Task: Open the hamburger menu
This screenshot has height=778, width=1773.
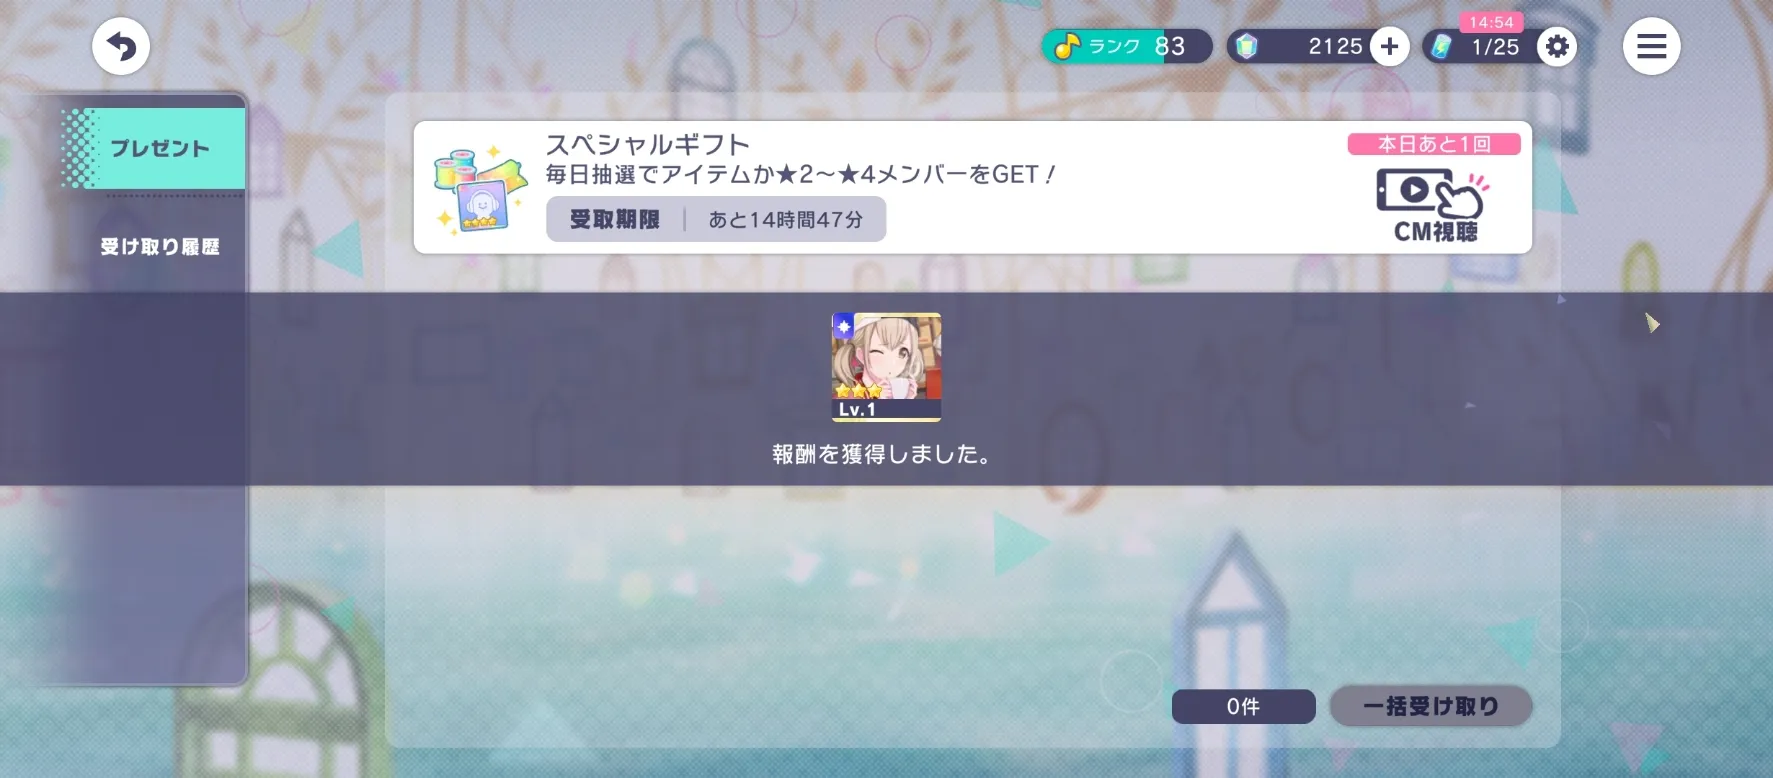Action: 1651,46
